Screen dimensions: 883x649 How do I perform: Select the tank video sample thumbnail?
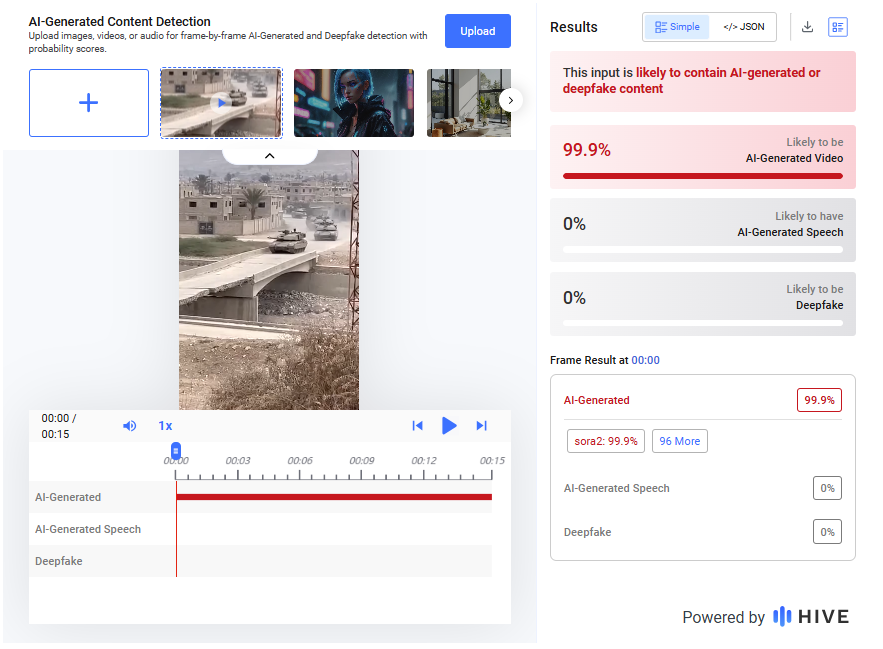[x=221, y=103]
